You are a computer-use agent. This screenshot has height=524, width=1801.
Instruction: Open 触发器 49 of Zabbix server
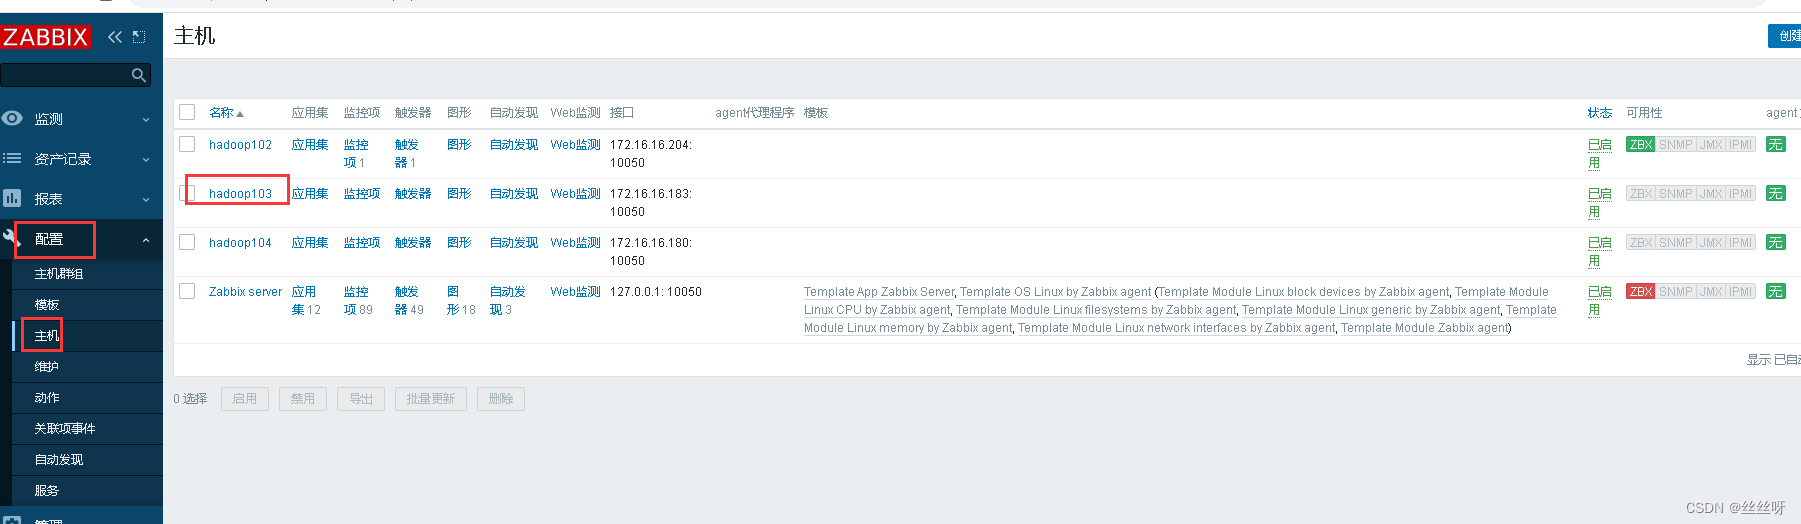(x=407, y=301)
